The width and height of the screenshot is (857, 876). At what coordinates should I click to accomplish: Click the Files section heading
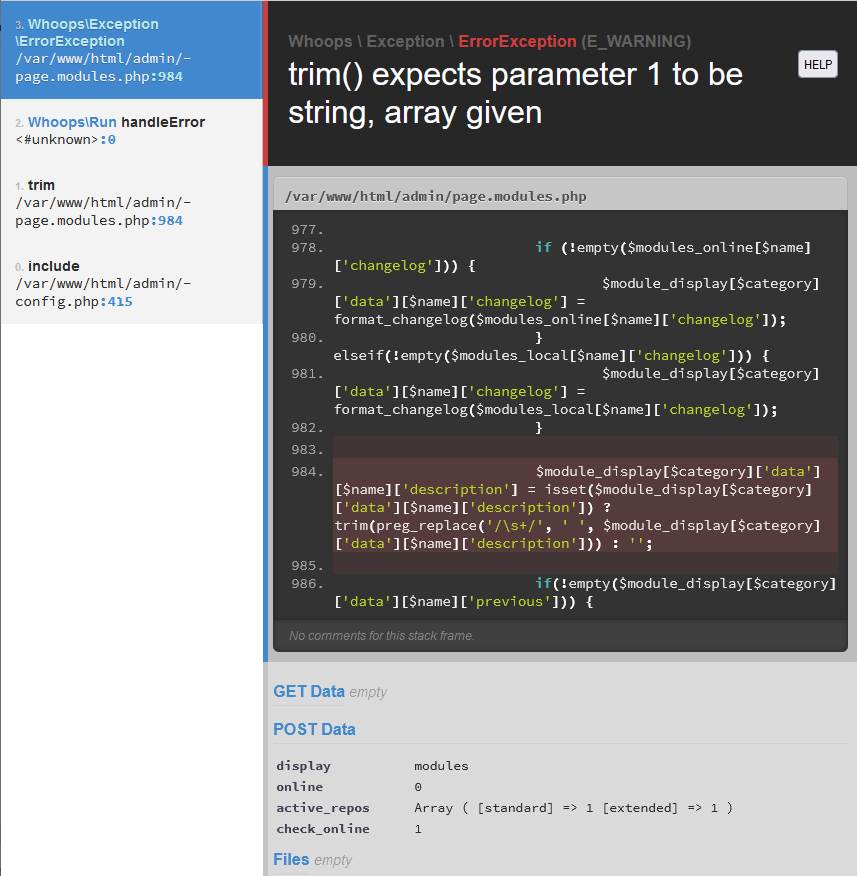[291, 859]
